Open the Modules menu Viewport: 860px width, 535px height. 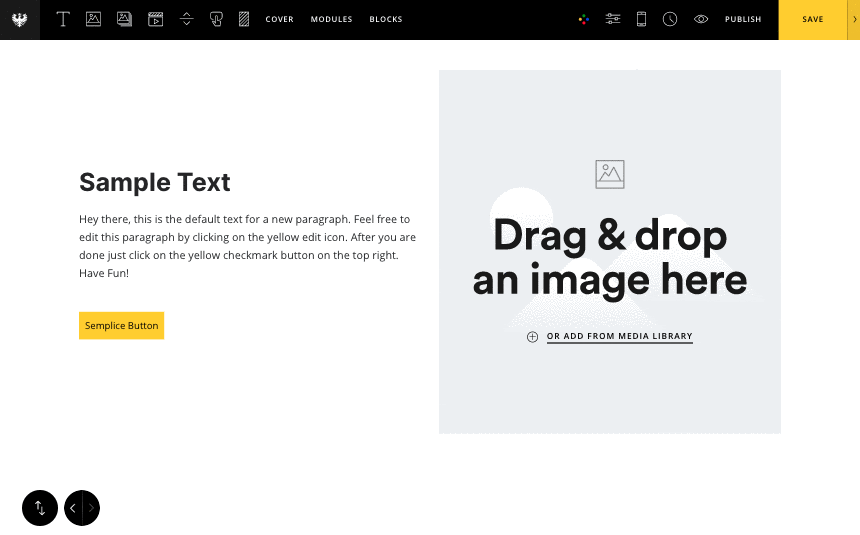(331, 19)
